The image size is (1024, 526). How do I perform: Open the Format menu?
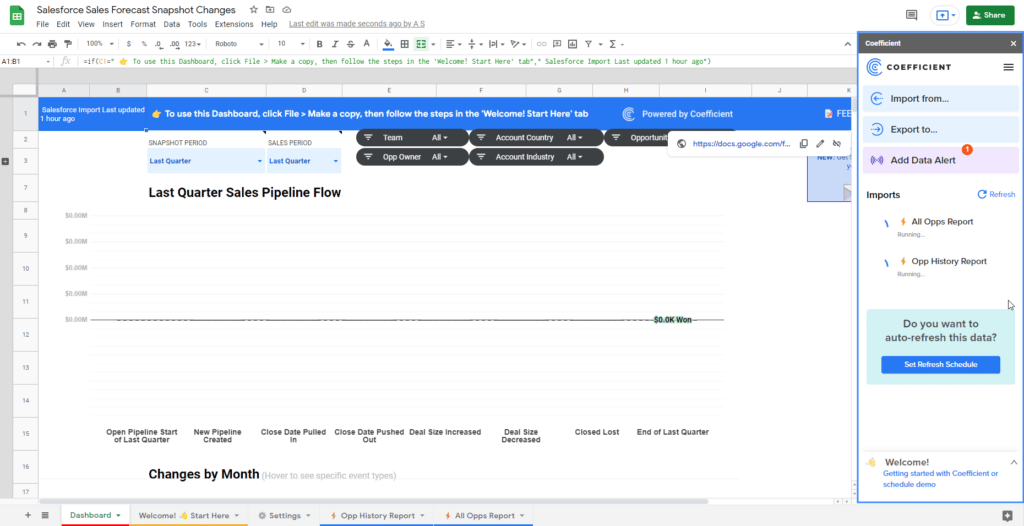click(143, 24)
